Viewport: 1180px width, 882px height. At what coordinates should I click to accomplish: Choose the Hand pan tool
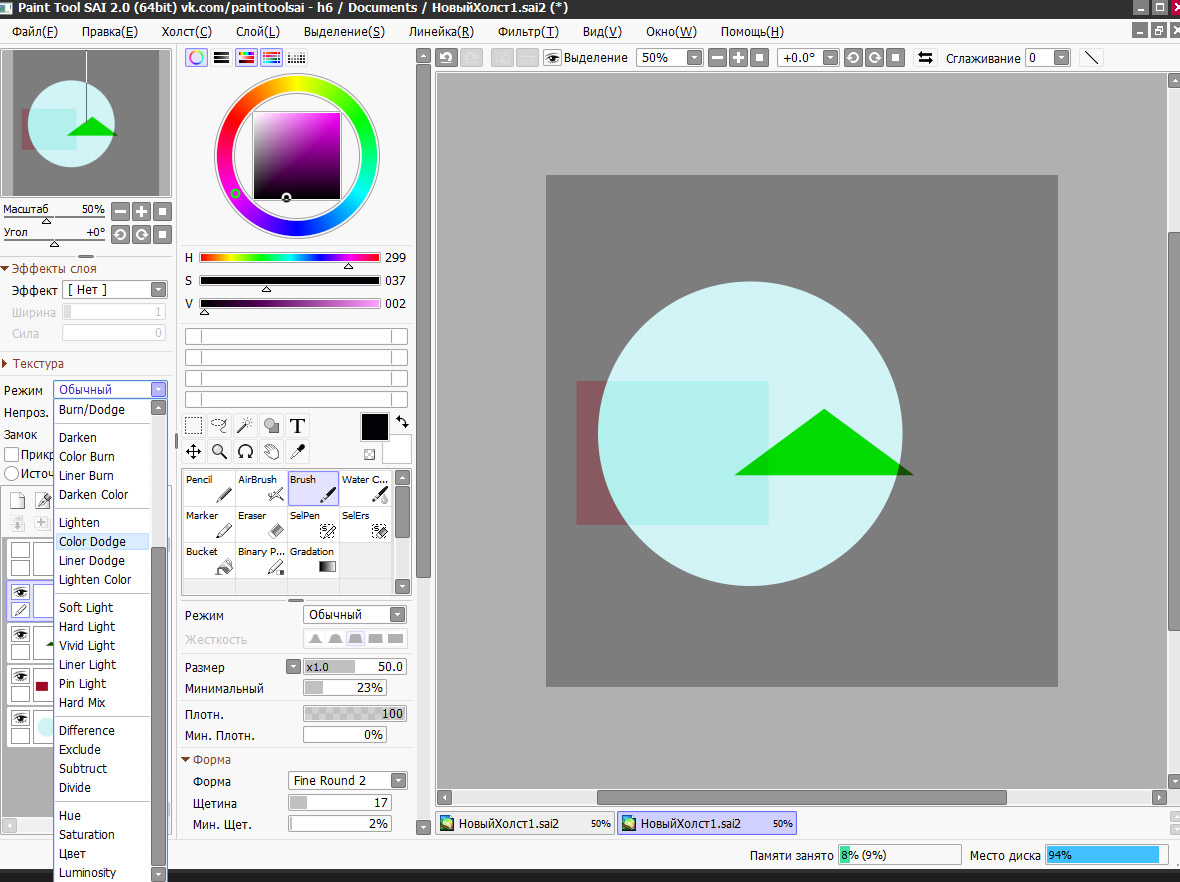click(272, 452)
